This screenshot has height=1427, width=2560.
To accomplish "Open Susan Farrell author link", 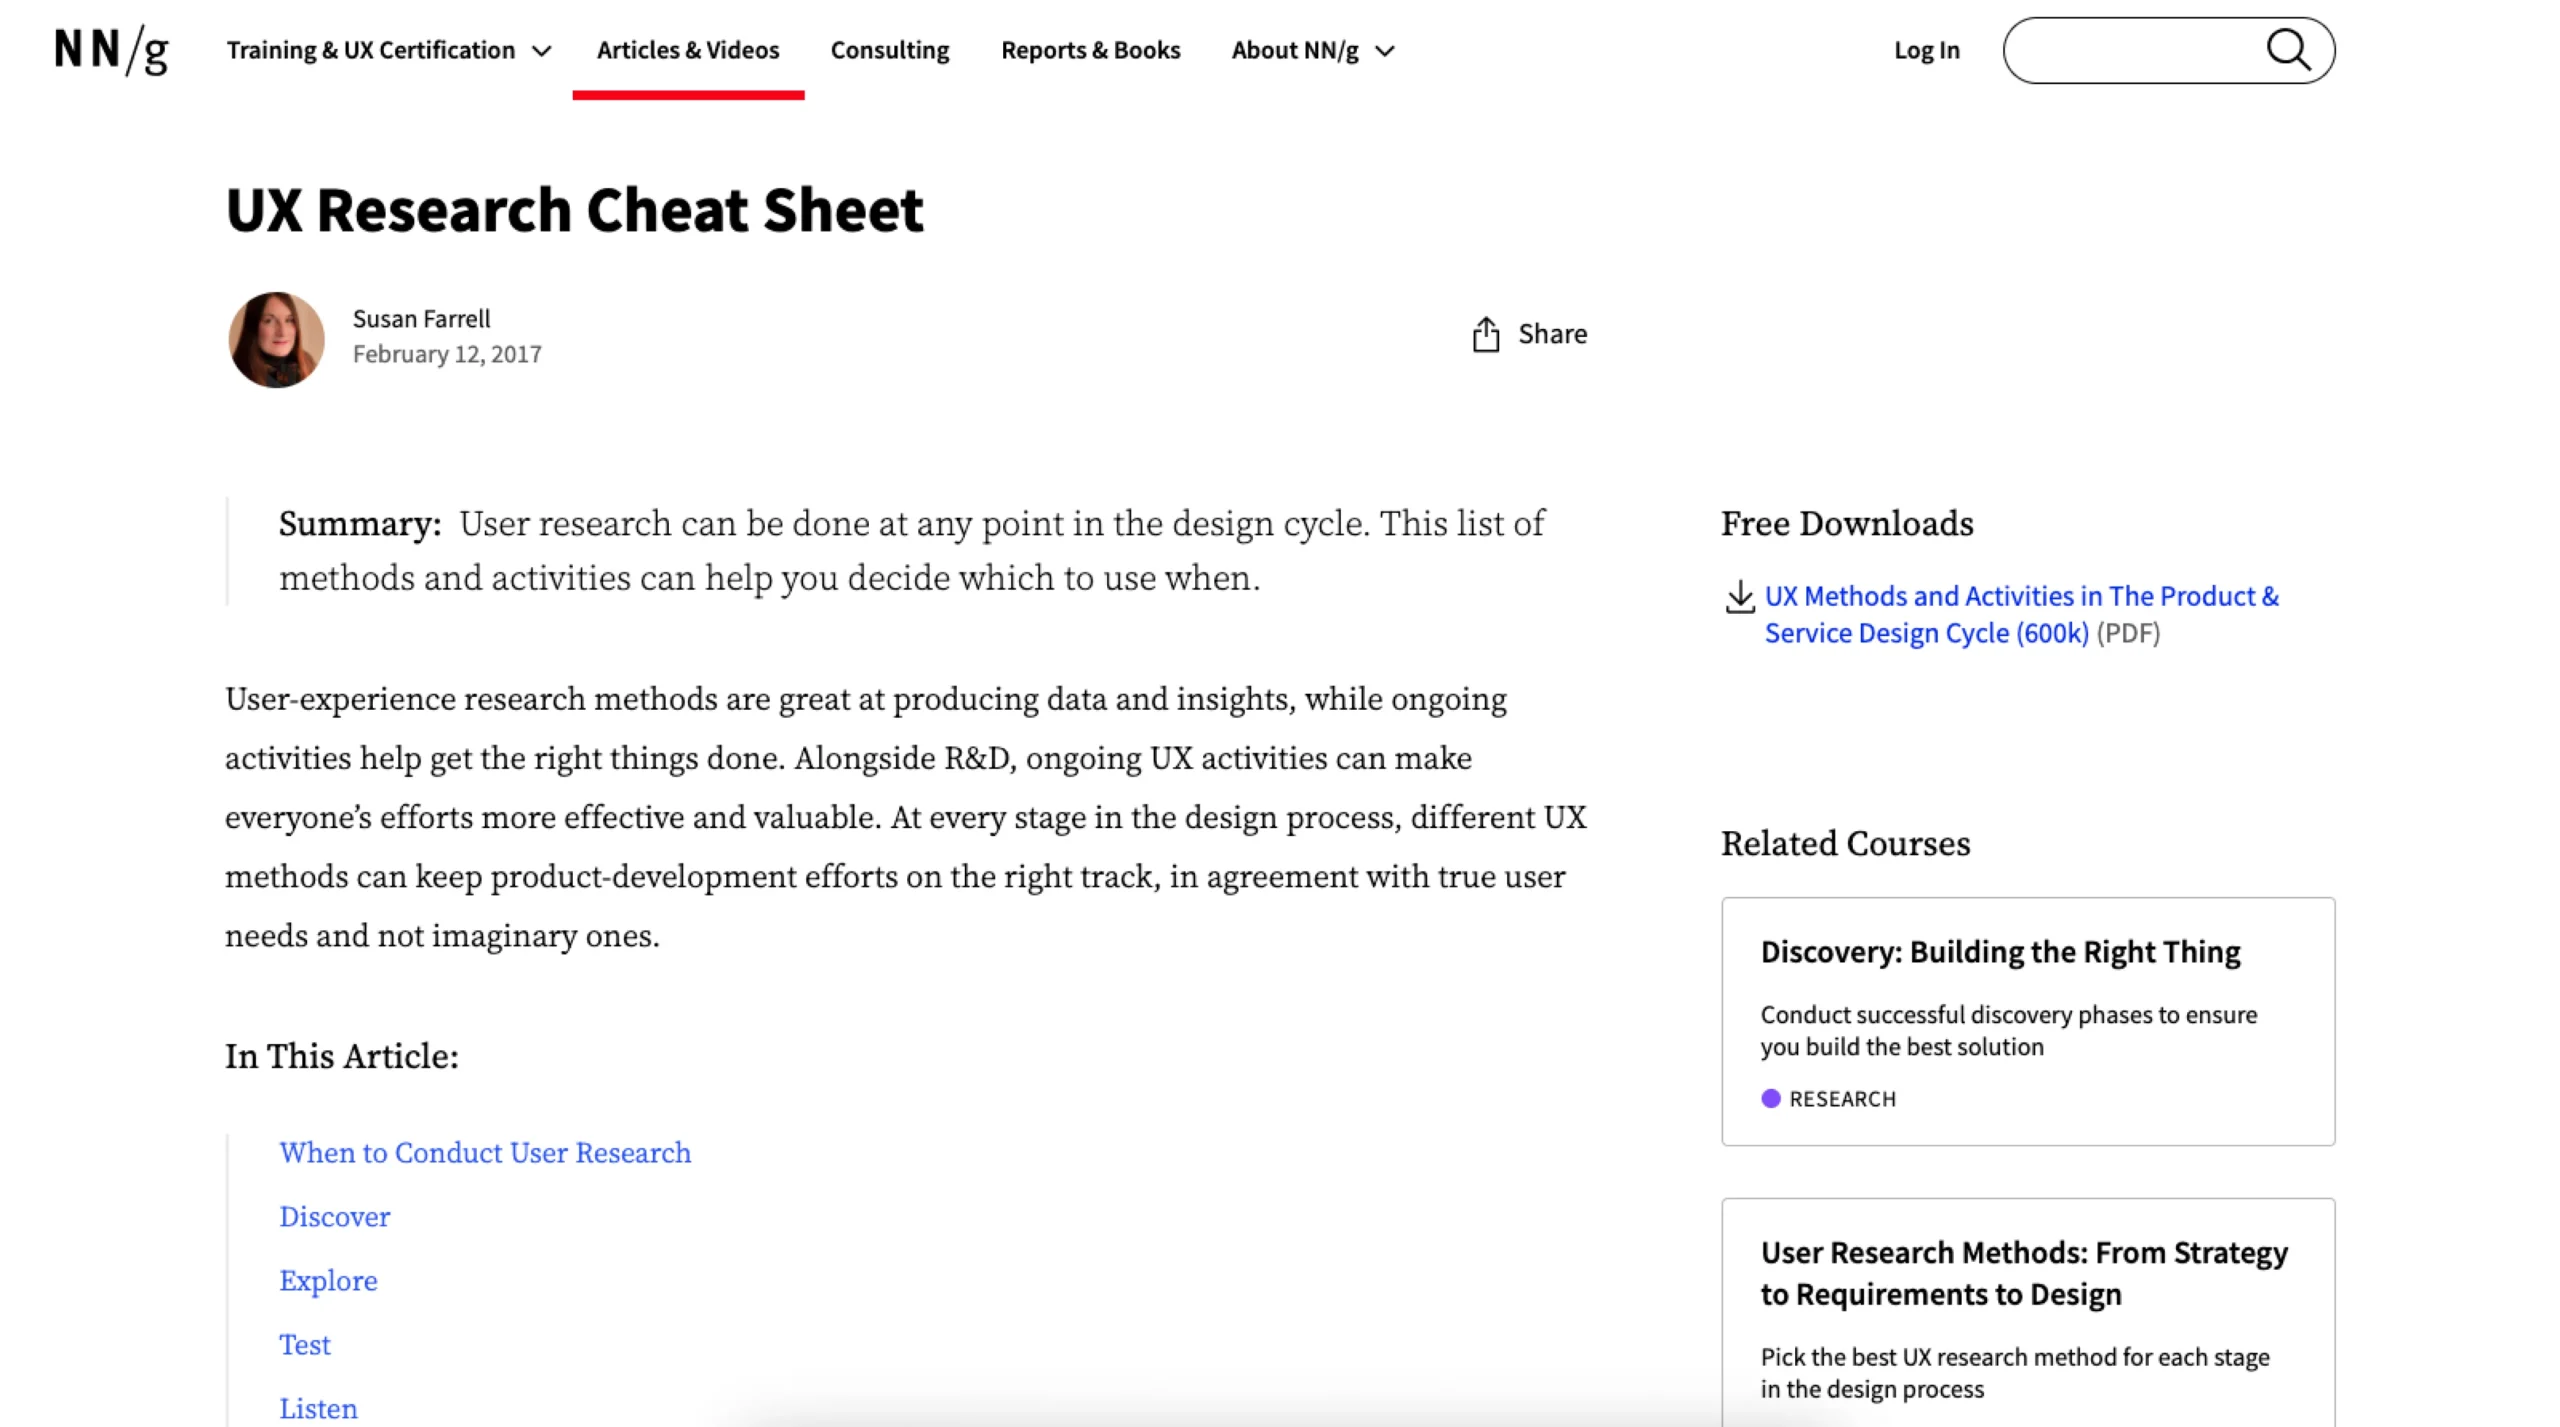I will point(421,318).
